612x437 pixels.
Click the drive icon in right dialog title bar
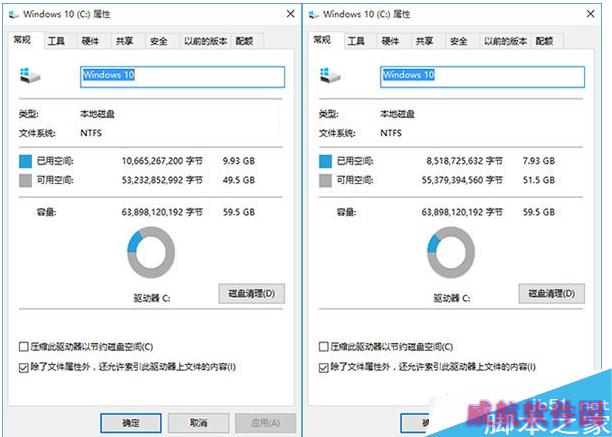point(314,15)
